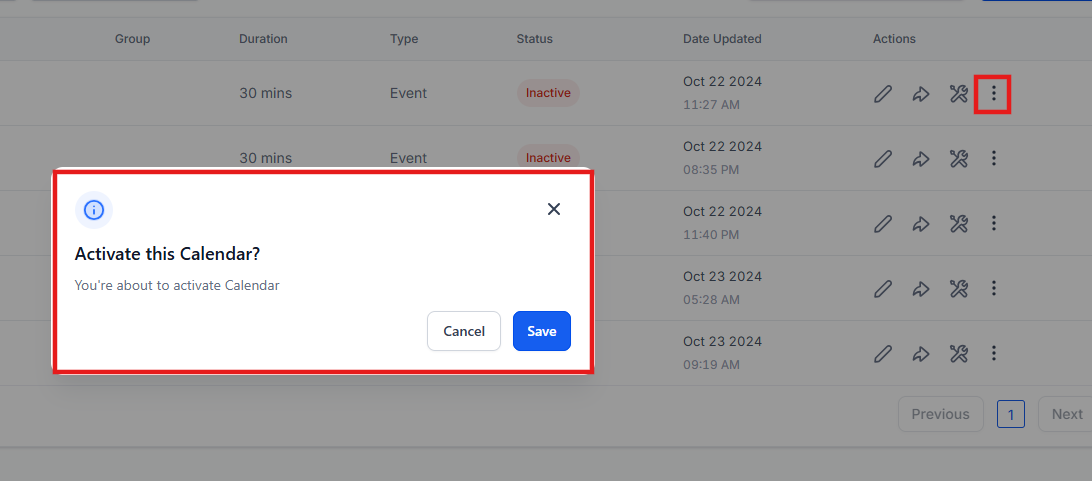
Task: Click the blue info icon in the dialog
Action: click(94, 210)
